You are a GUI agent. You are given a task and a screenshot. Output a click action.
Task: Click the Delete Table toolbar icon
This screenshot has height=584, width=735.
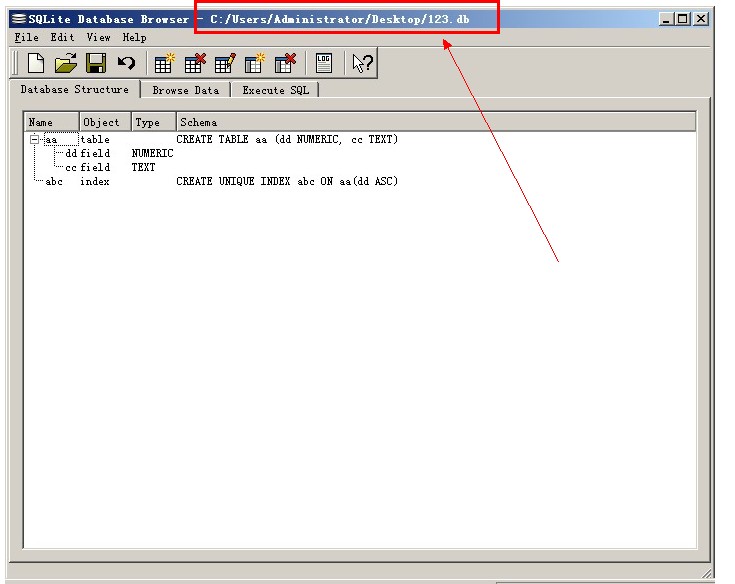click(x=194, y=64)
